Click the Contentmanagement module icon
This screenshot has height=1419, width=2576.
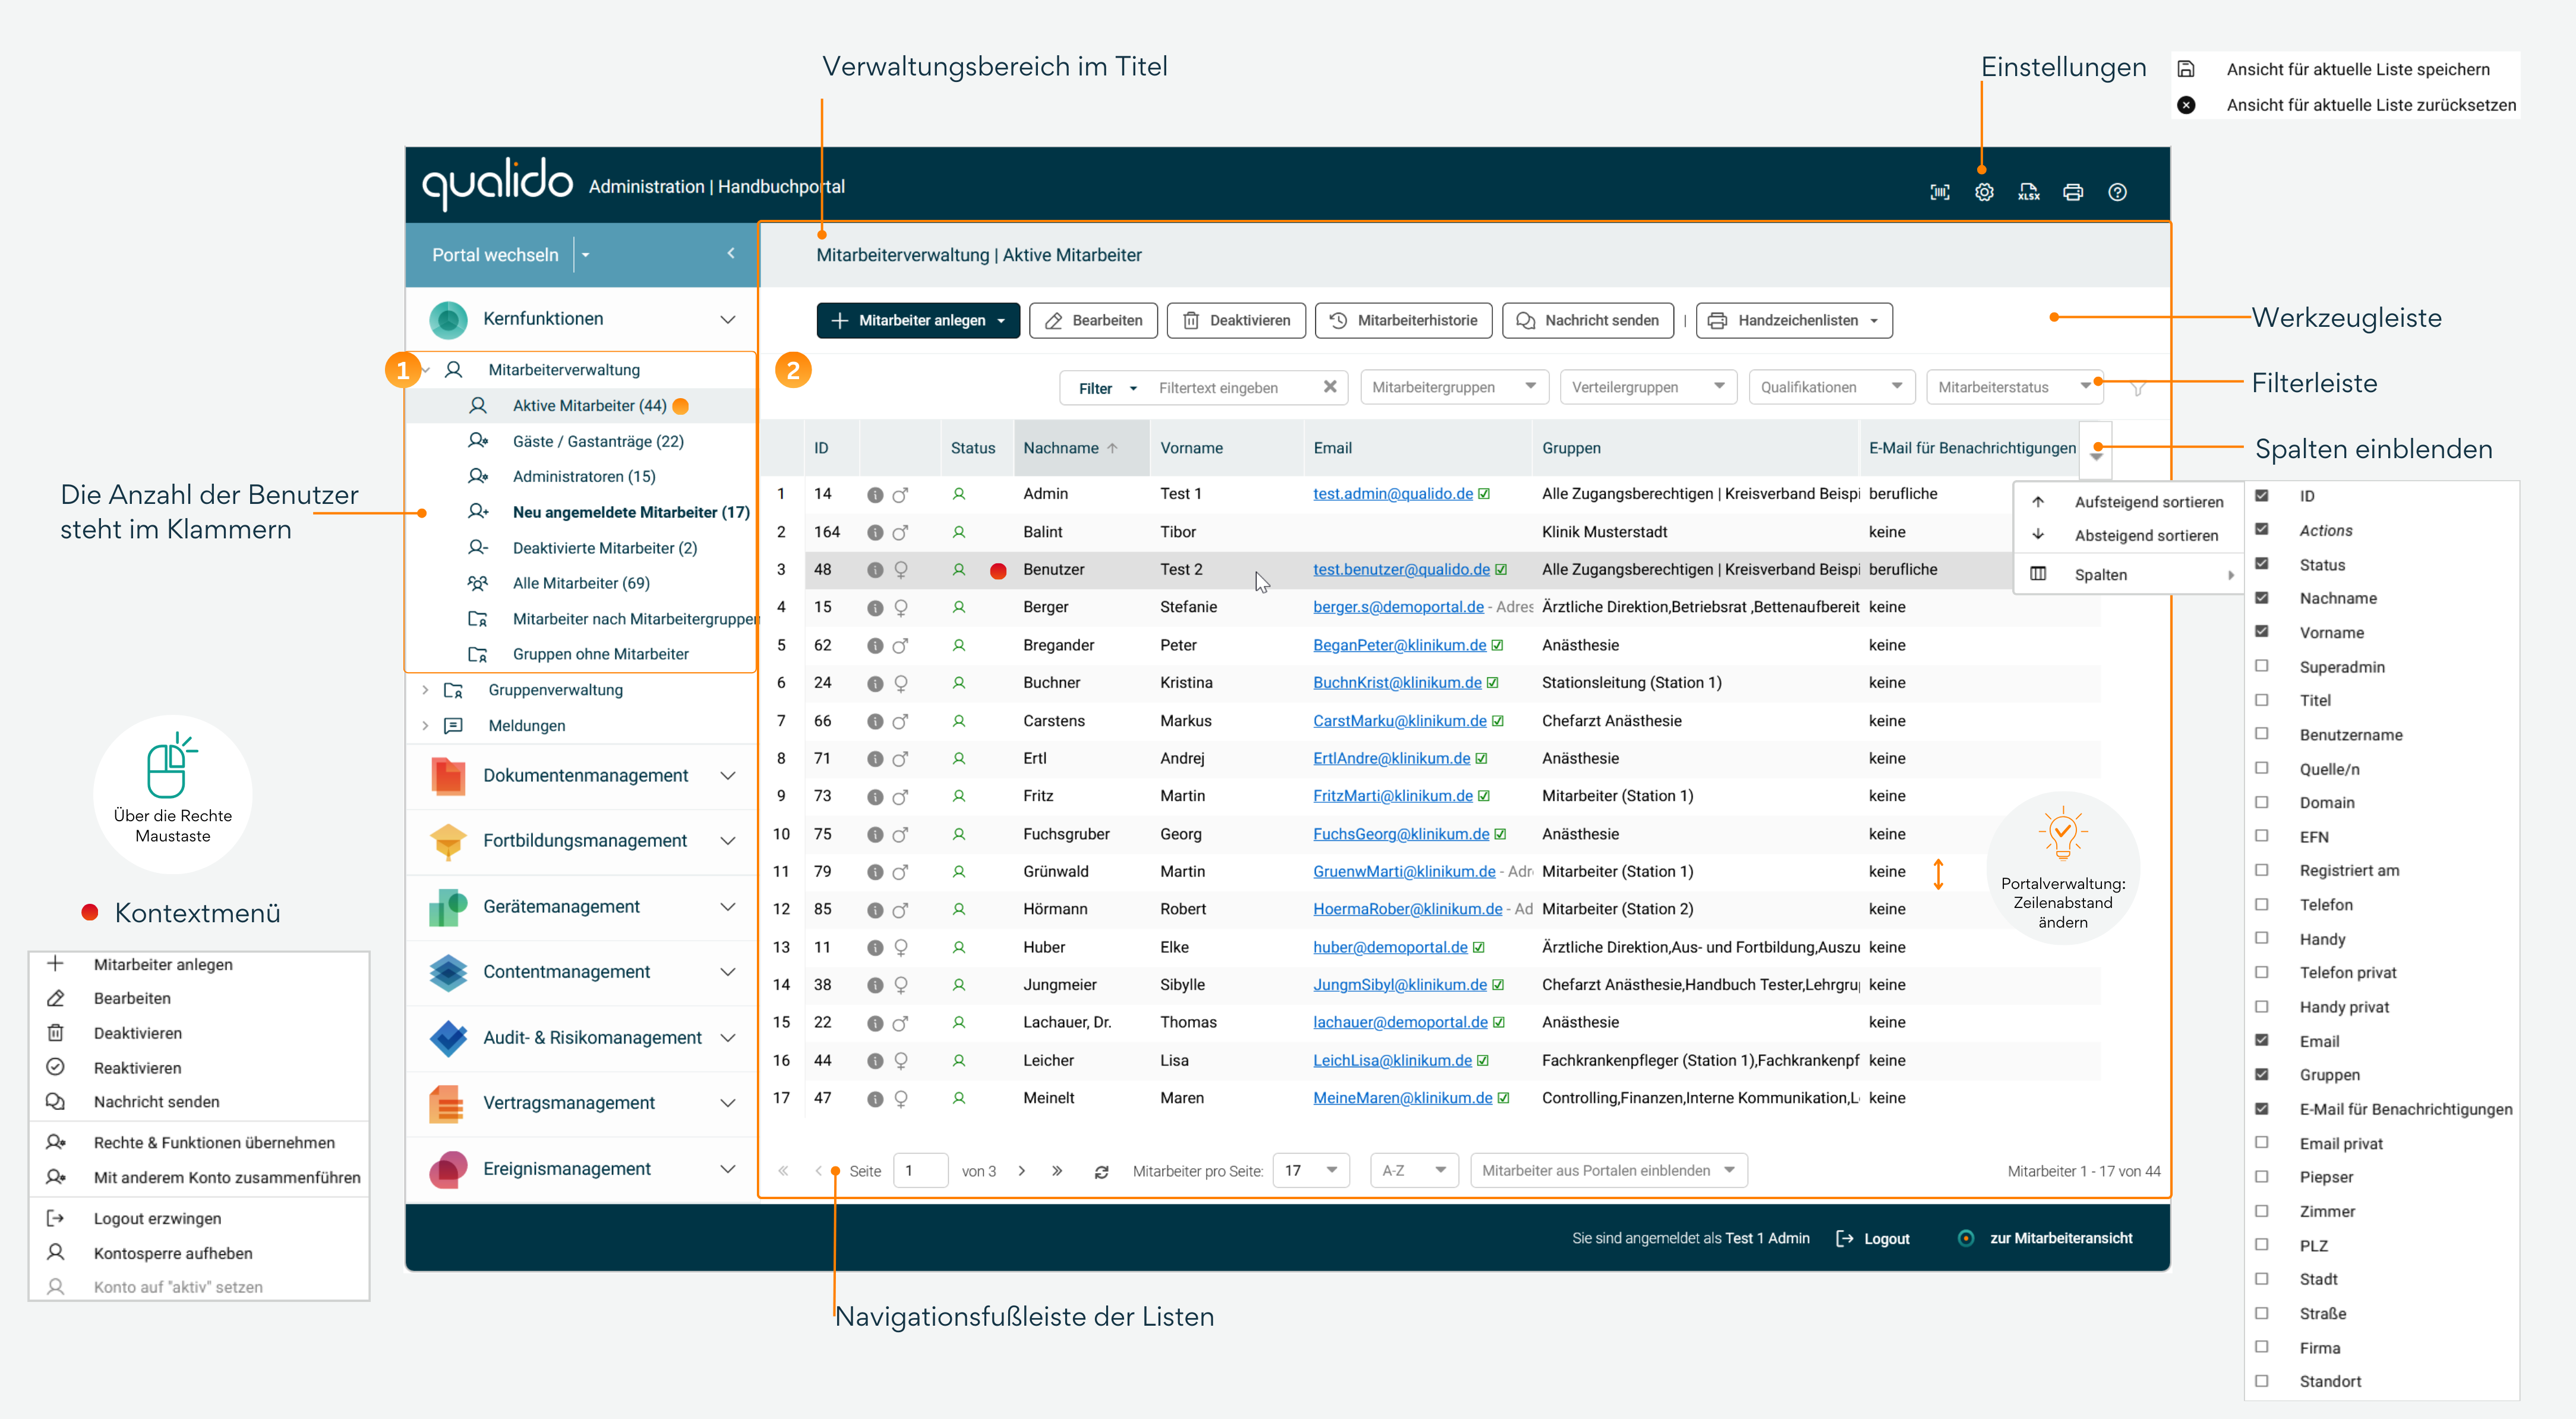[x=448, y=972]
